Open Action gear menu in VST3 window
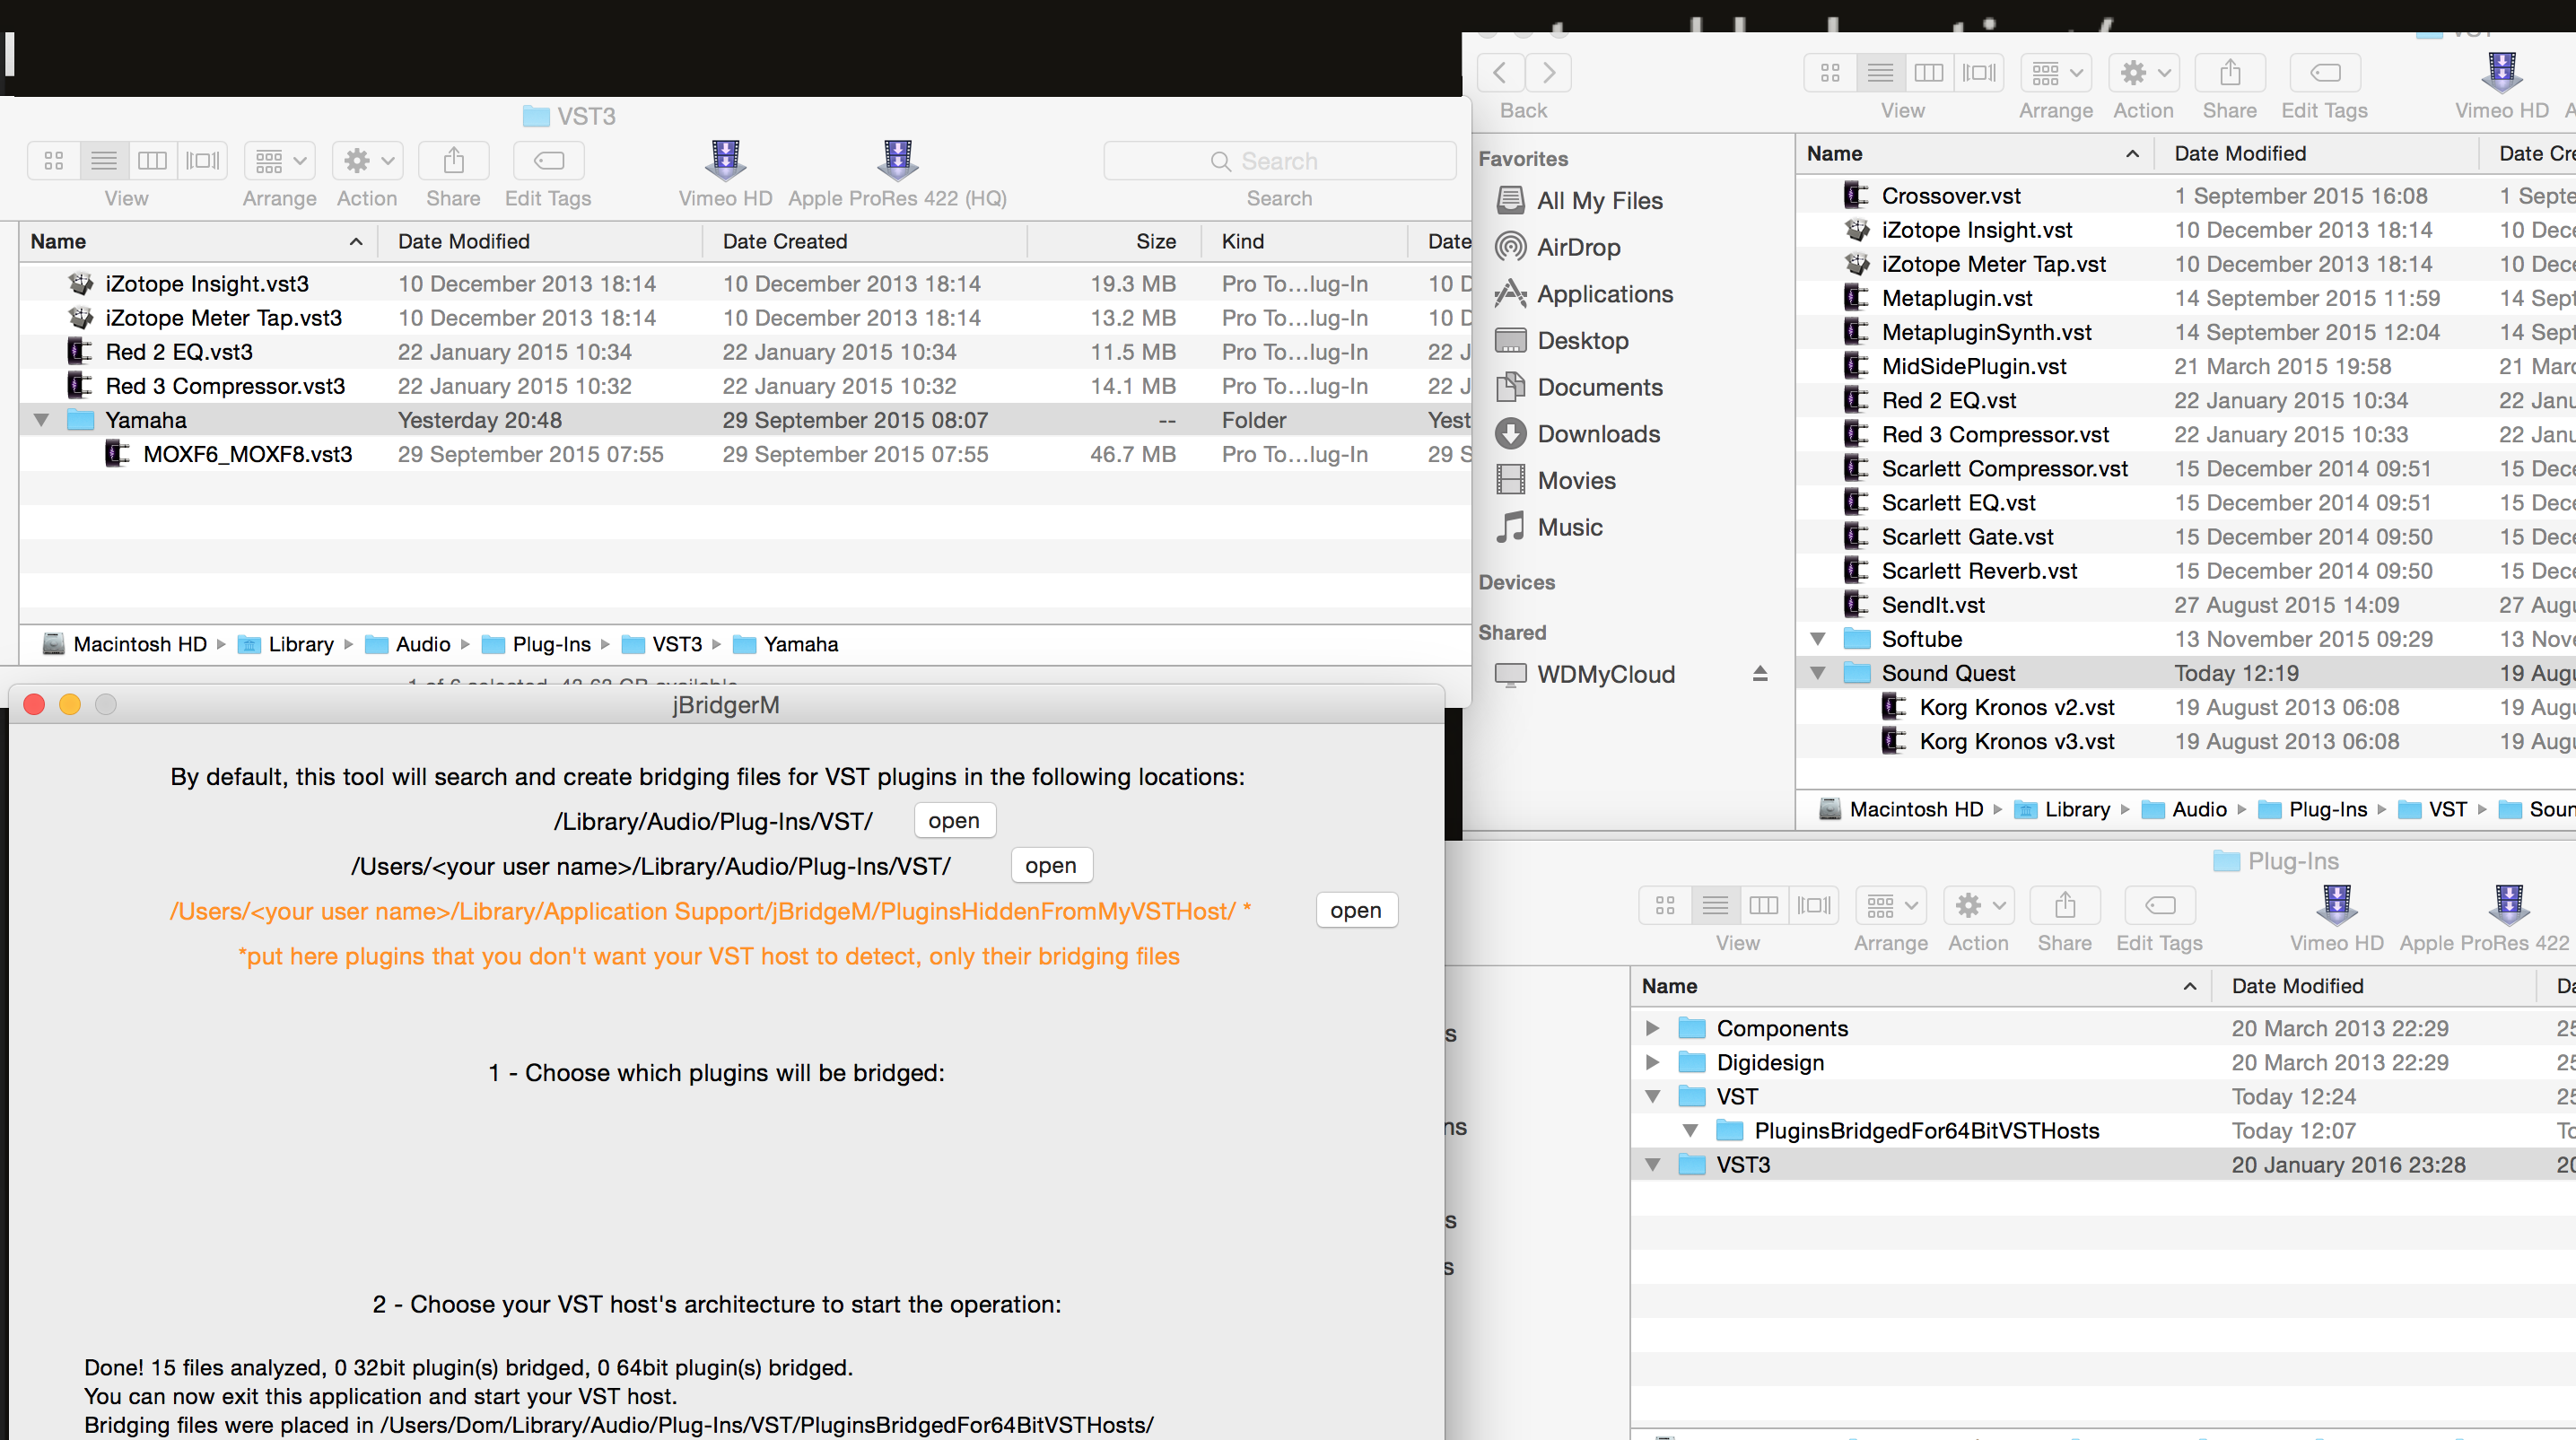 pyautogui.click(x=367, y=161)
